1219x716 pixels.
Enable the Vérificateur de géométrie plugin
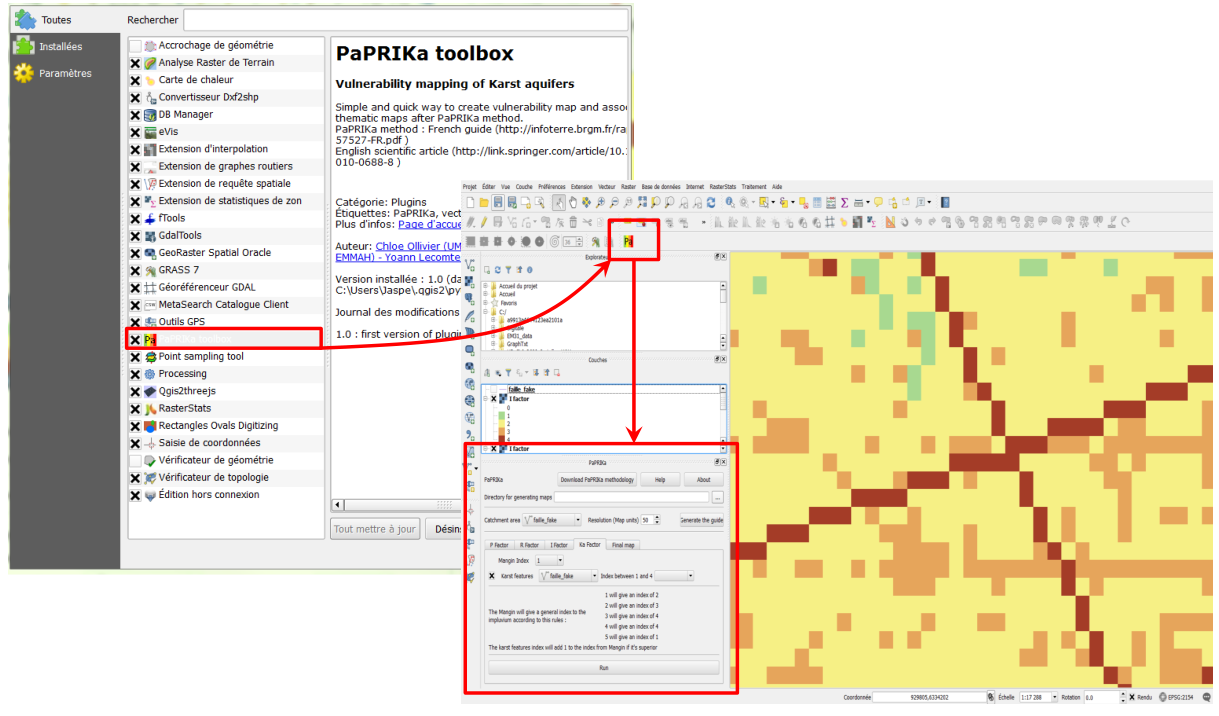[x=135, y=460]
